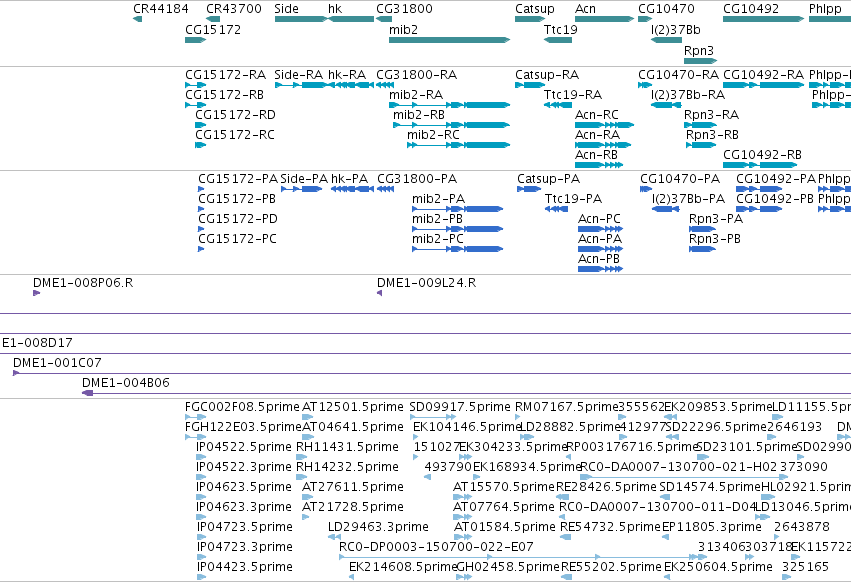Click the Acn-RC transcript label
The width and height of the screenshot is (851, 582).
coord(597,115)
